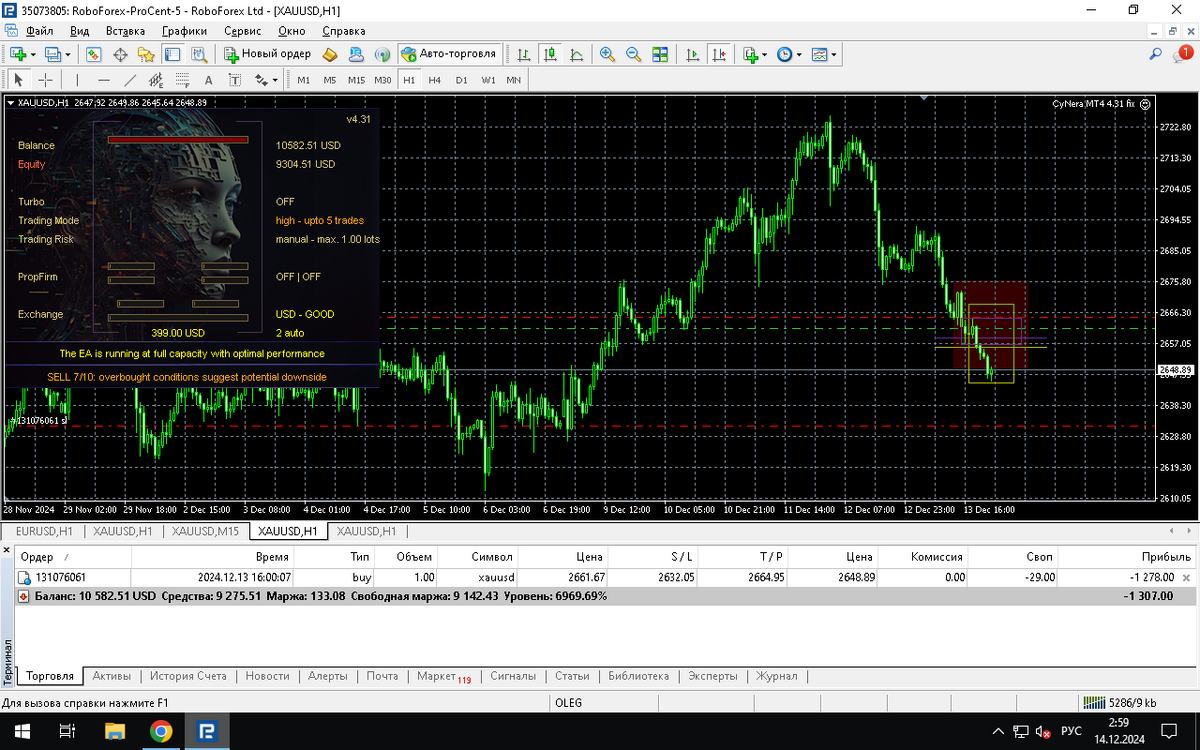This screenshot has width=1200, height=750.
Task: Click the Новый ордер button
Action: [x=267, y=54]
